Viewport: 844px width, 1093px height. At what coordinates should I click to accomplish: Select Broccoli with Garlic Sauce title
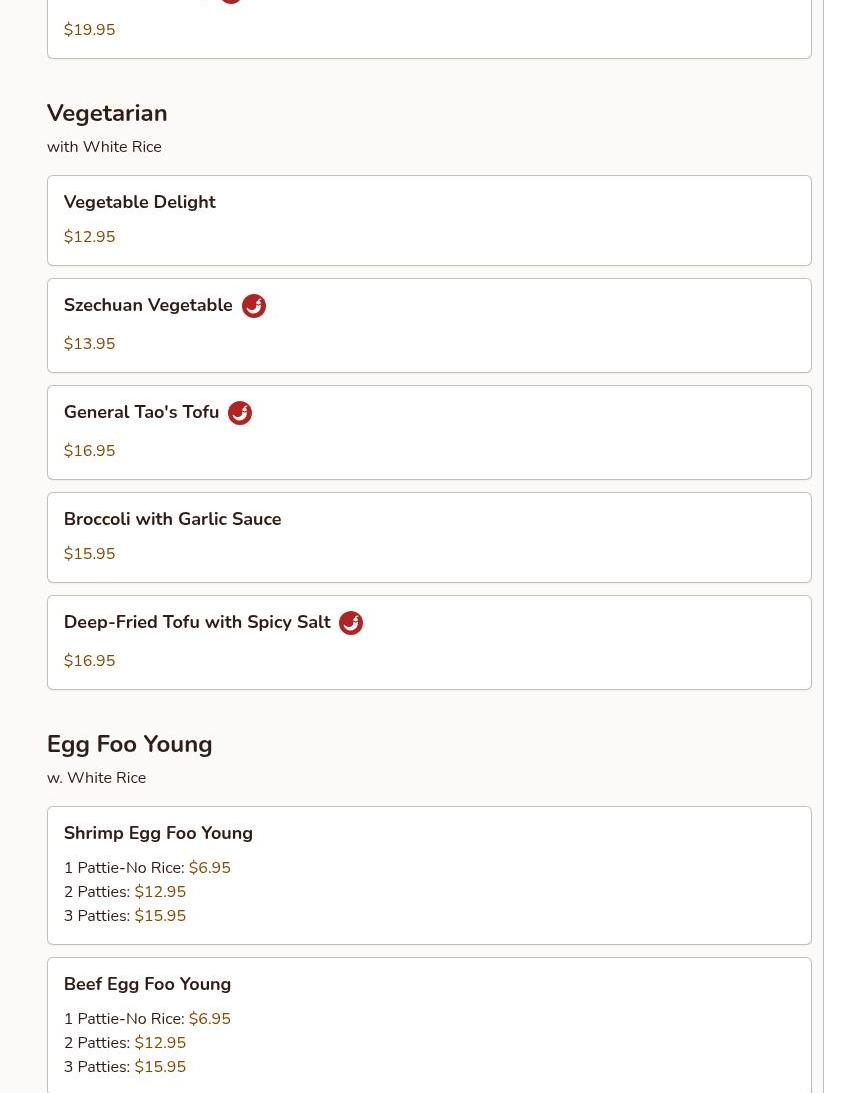[x=172, y=519]
